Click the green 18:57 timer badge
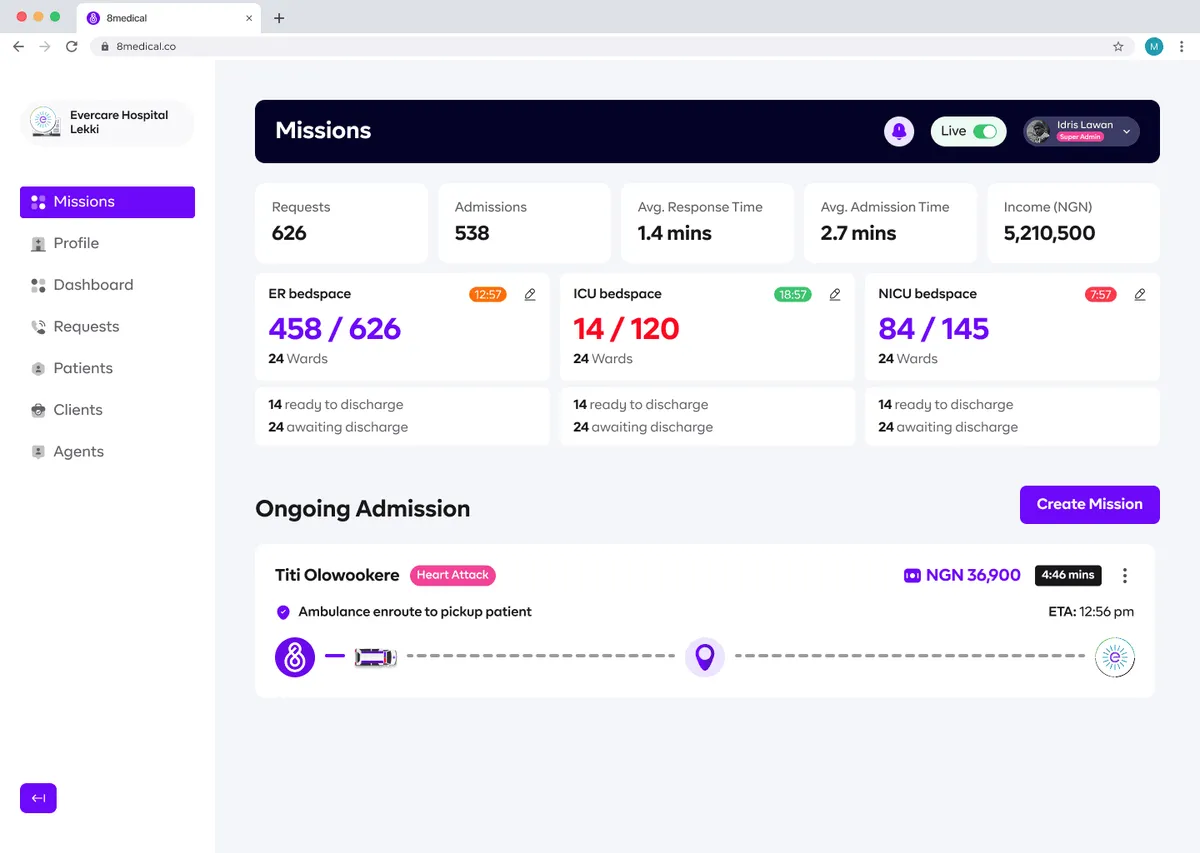Image resolution: width=1200 pixels, height=853 pixels. pyautogui.click(x=793, y=295)
